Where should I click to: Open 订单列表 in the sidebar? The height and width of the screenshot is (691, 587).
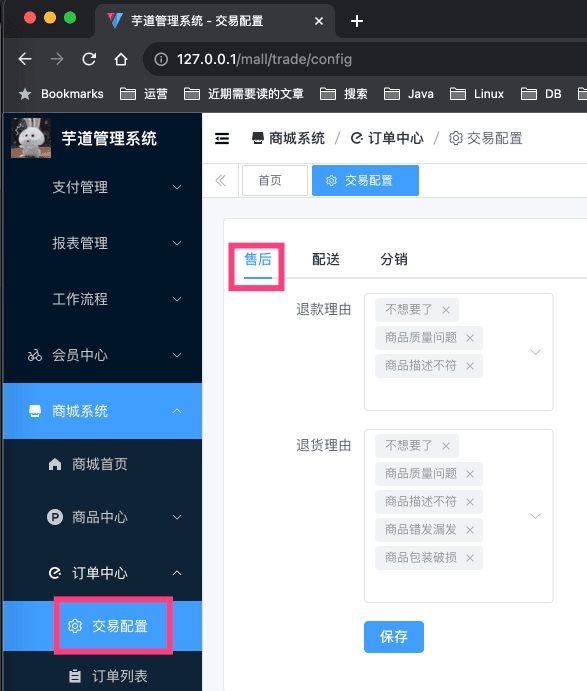pyautogui.click(x=103, y=676)
